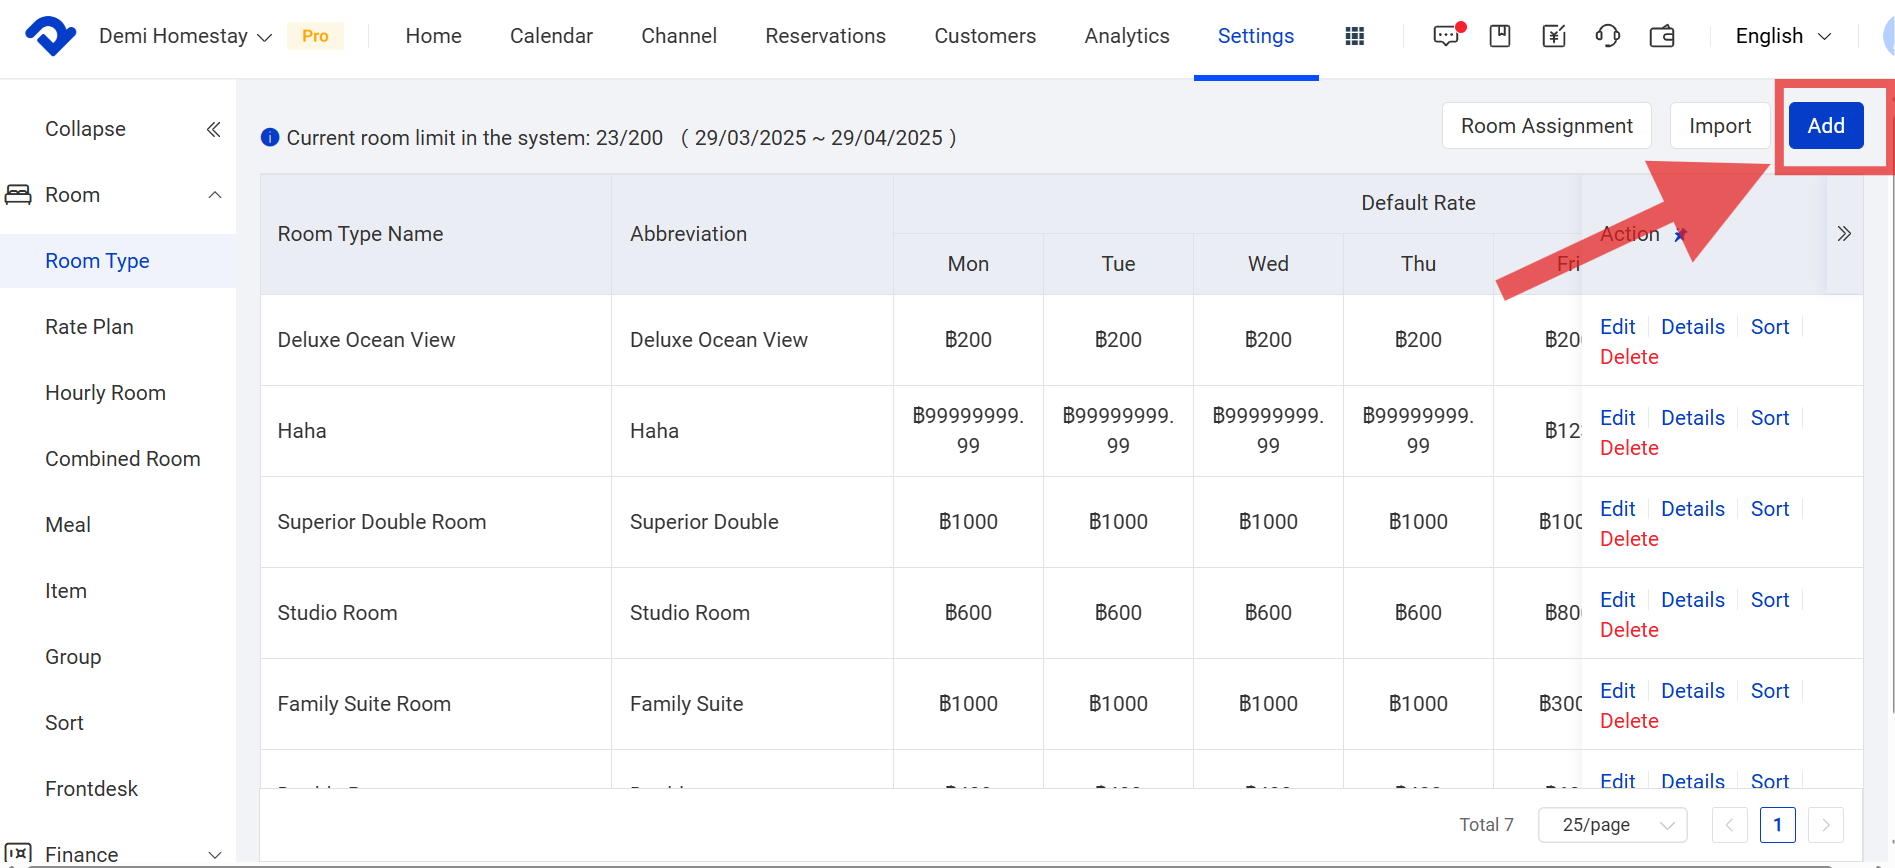This screenshot has height=868, width=1895.
Task: Select page 1 in pagination
Action: pos(1777,825)
